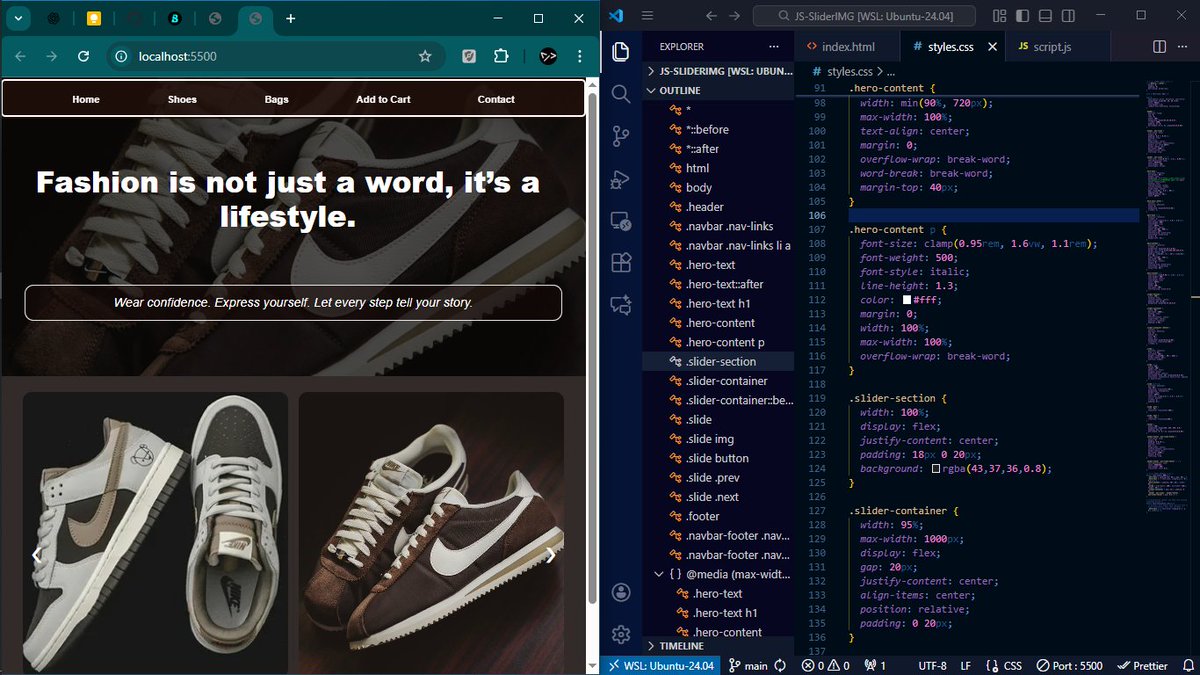Click the main git branch in status bar
Viewport: 1200px width, 675px height.
pos(748,665)
